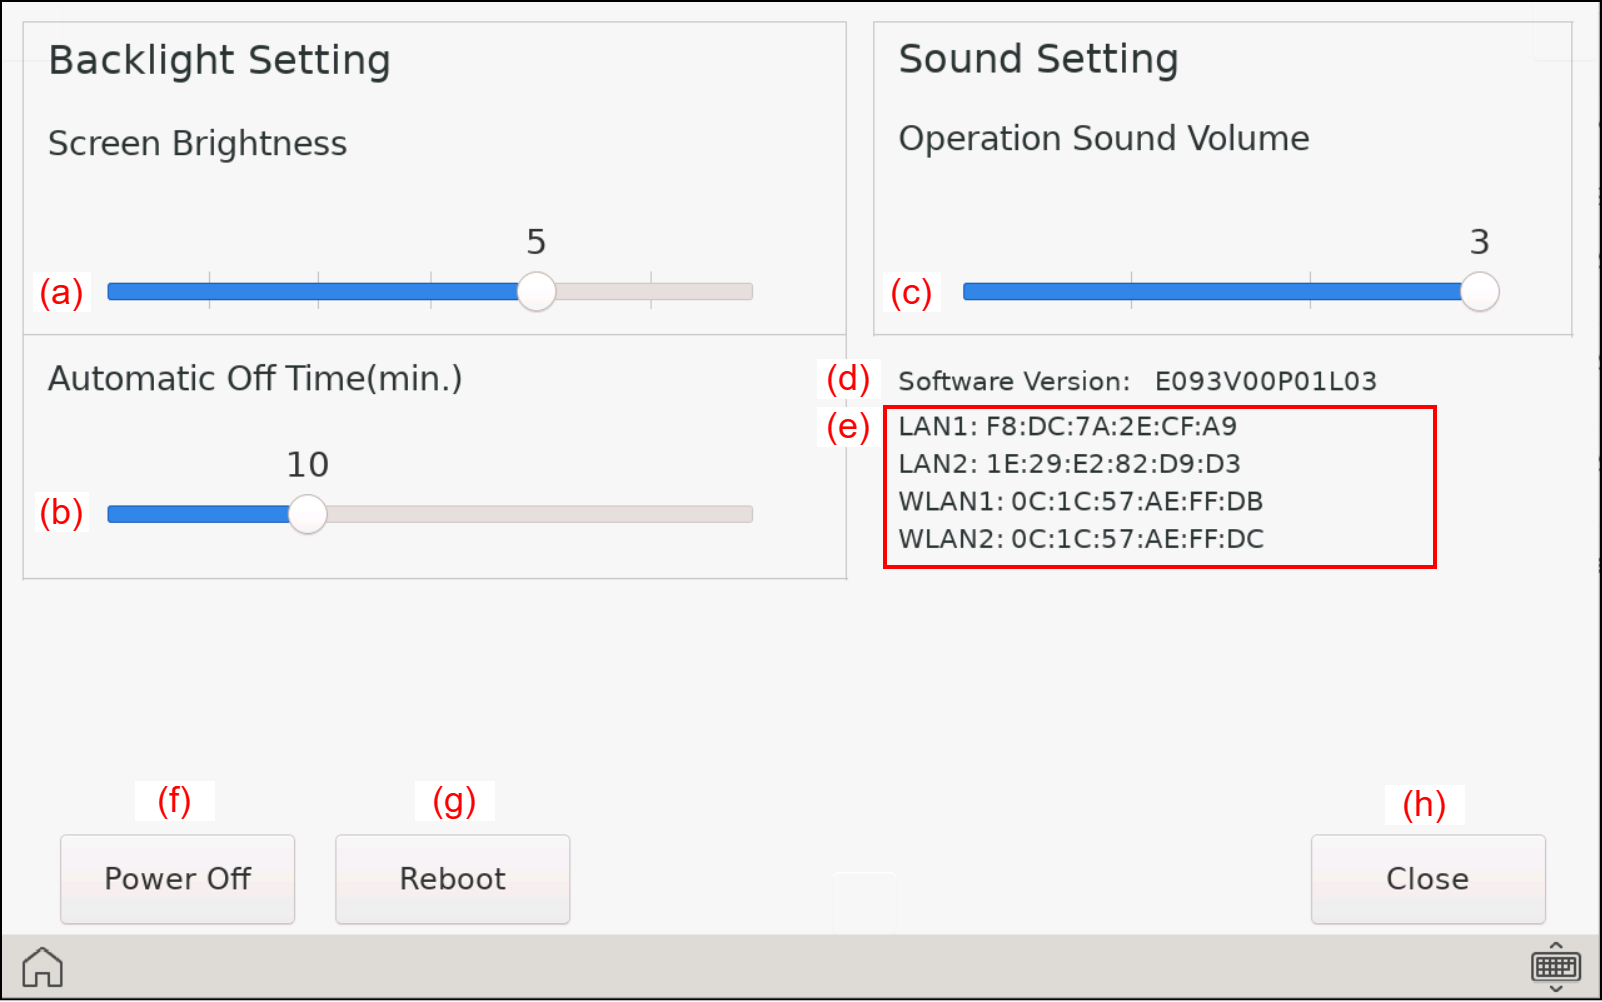Reboot the device
Image resolution: width=1602 pixels, height=1002 pixels.
click(x=452, y=879)
